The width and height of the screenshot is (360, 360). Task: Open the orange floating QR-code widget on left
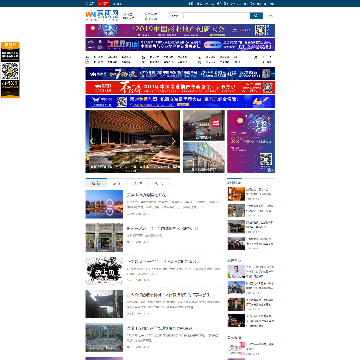[10, 70]
